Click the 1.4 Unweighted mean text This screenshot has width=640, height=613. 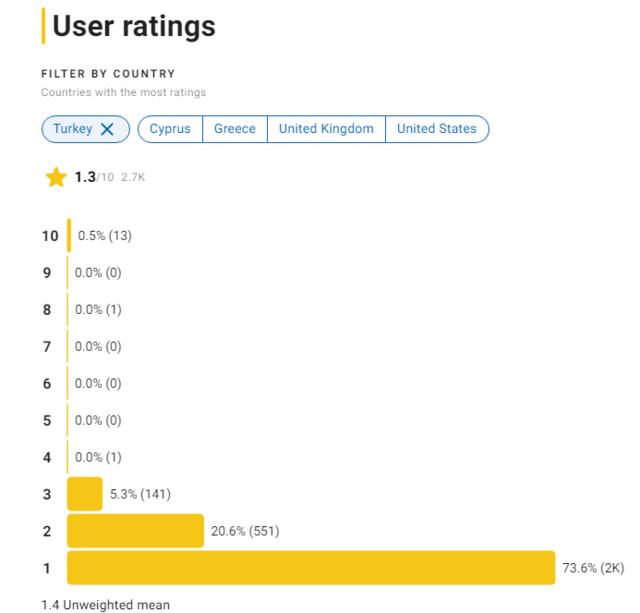(x=105, y=605)
